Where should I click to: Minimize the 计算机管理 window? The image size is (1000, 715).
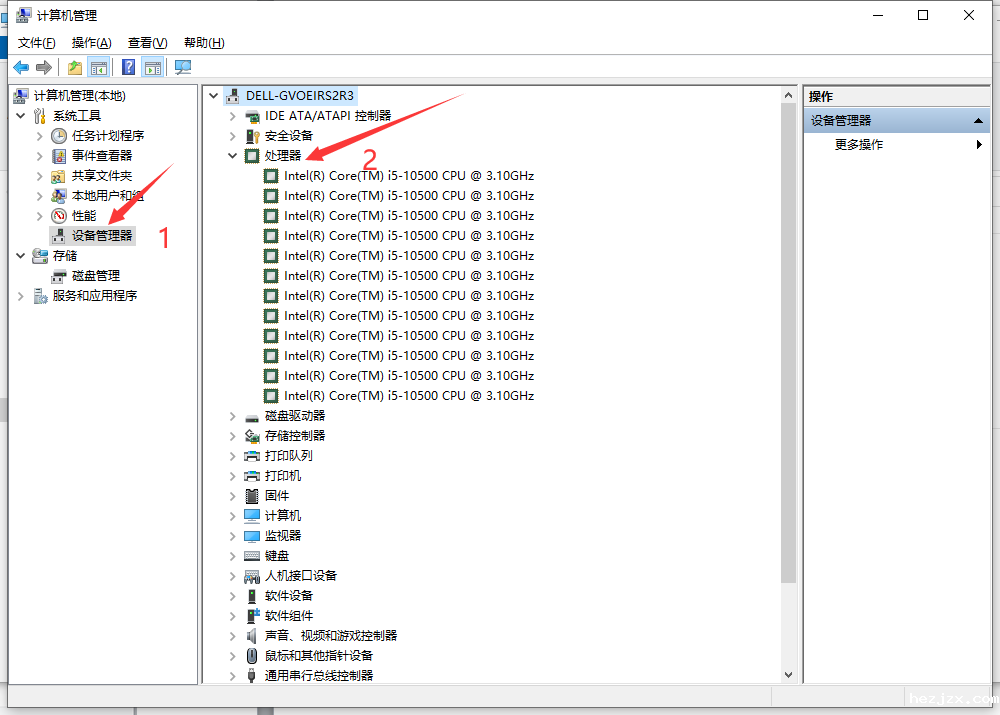pyautogui.click(x=878, y=15)
